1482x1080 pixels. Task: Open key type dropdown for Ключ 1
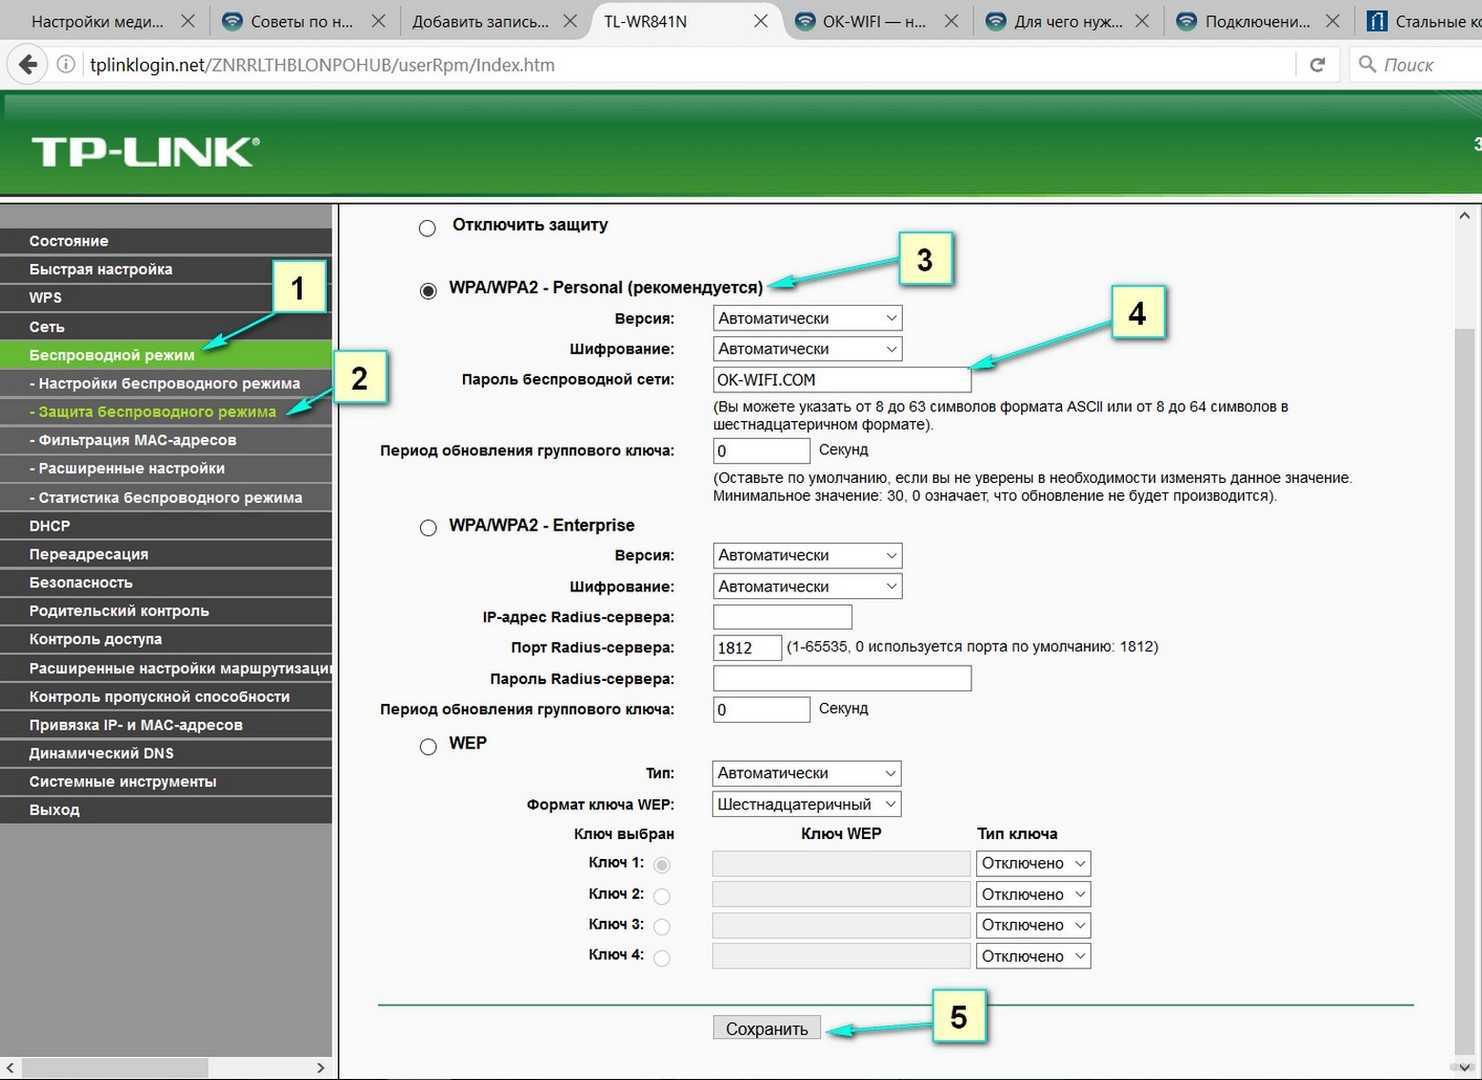pos(1033,863)
